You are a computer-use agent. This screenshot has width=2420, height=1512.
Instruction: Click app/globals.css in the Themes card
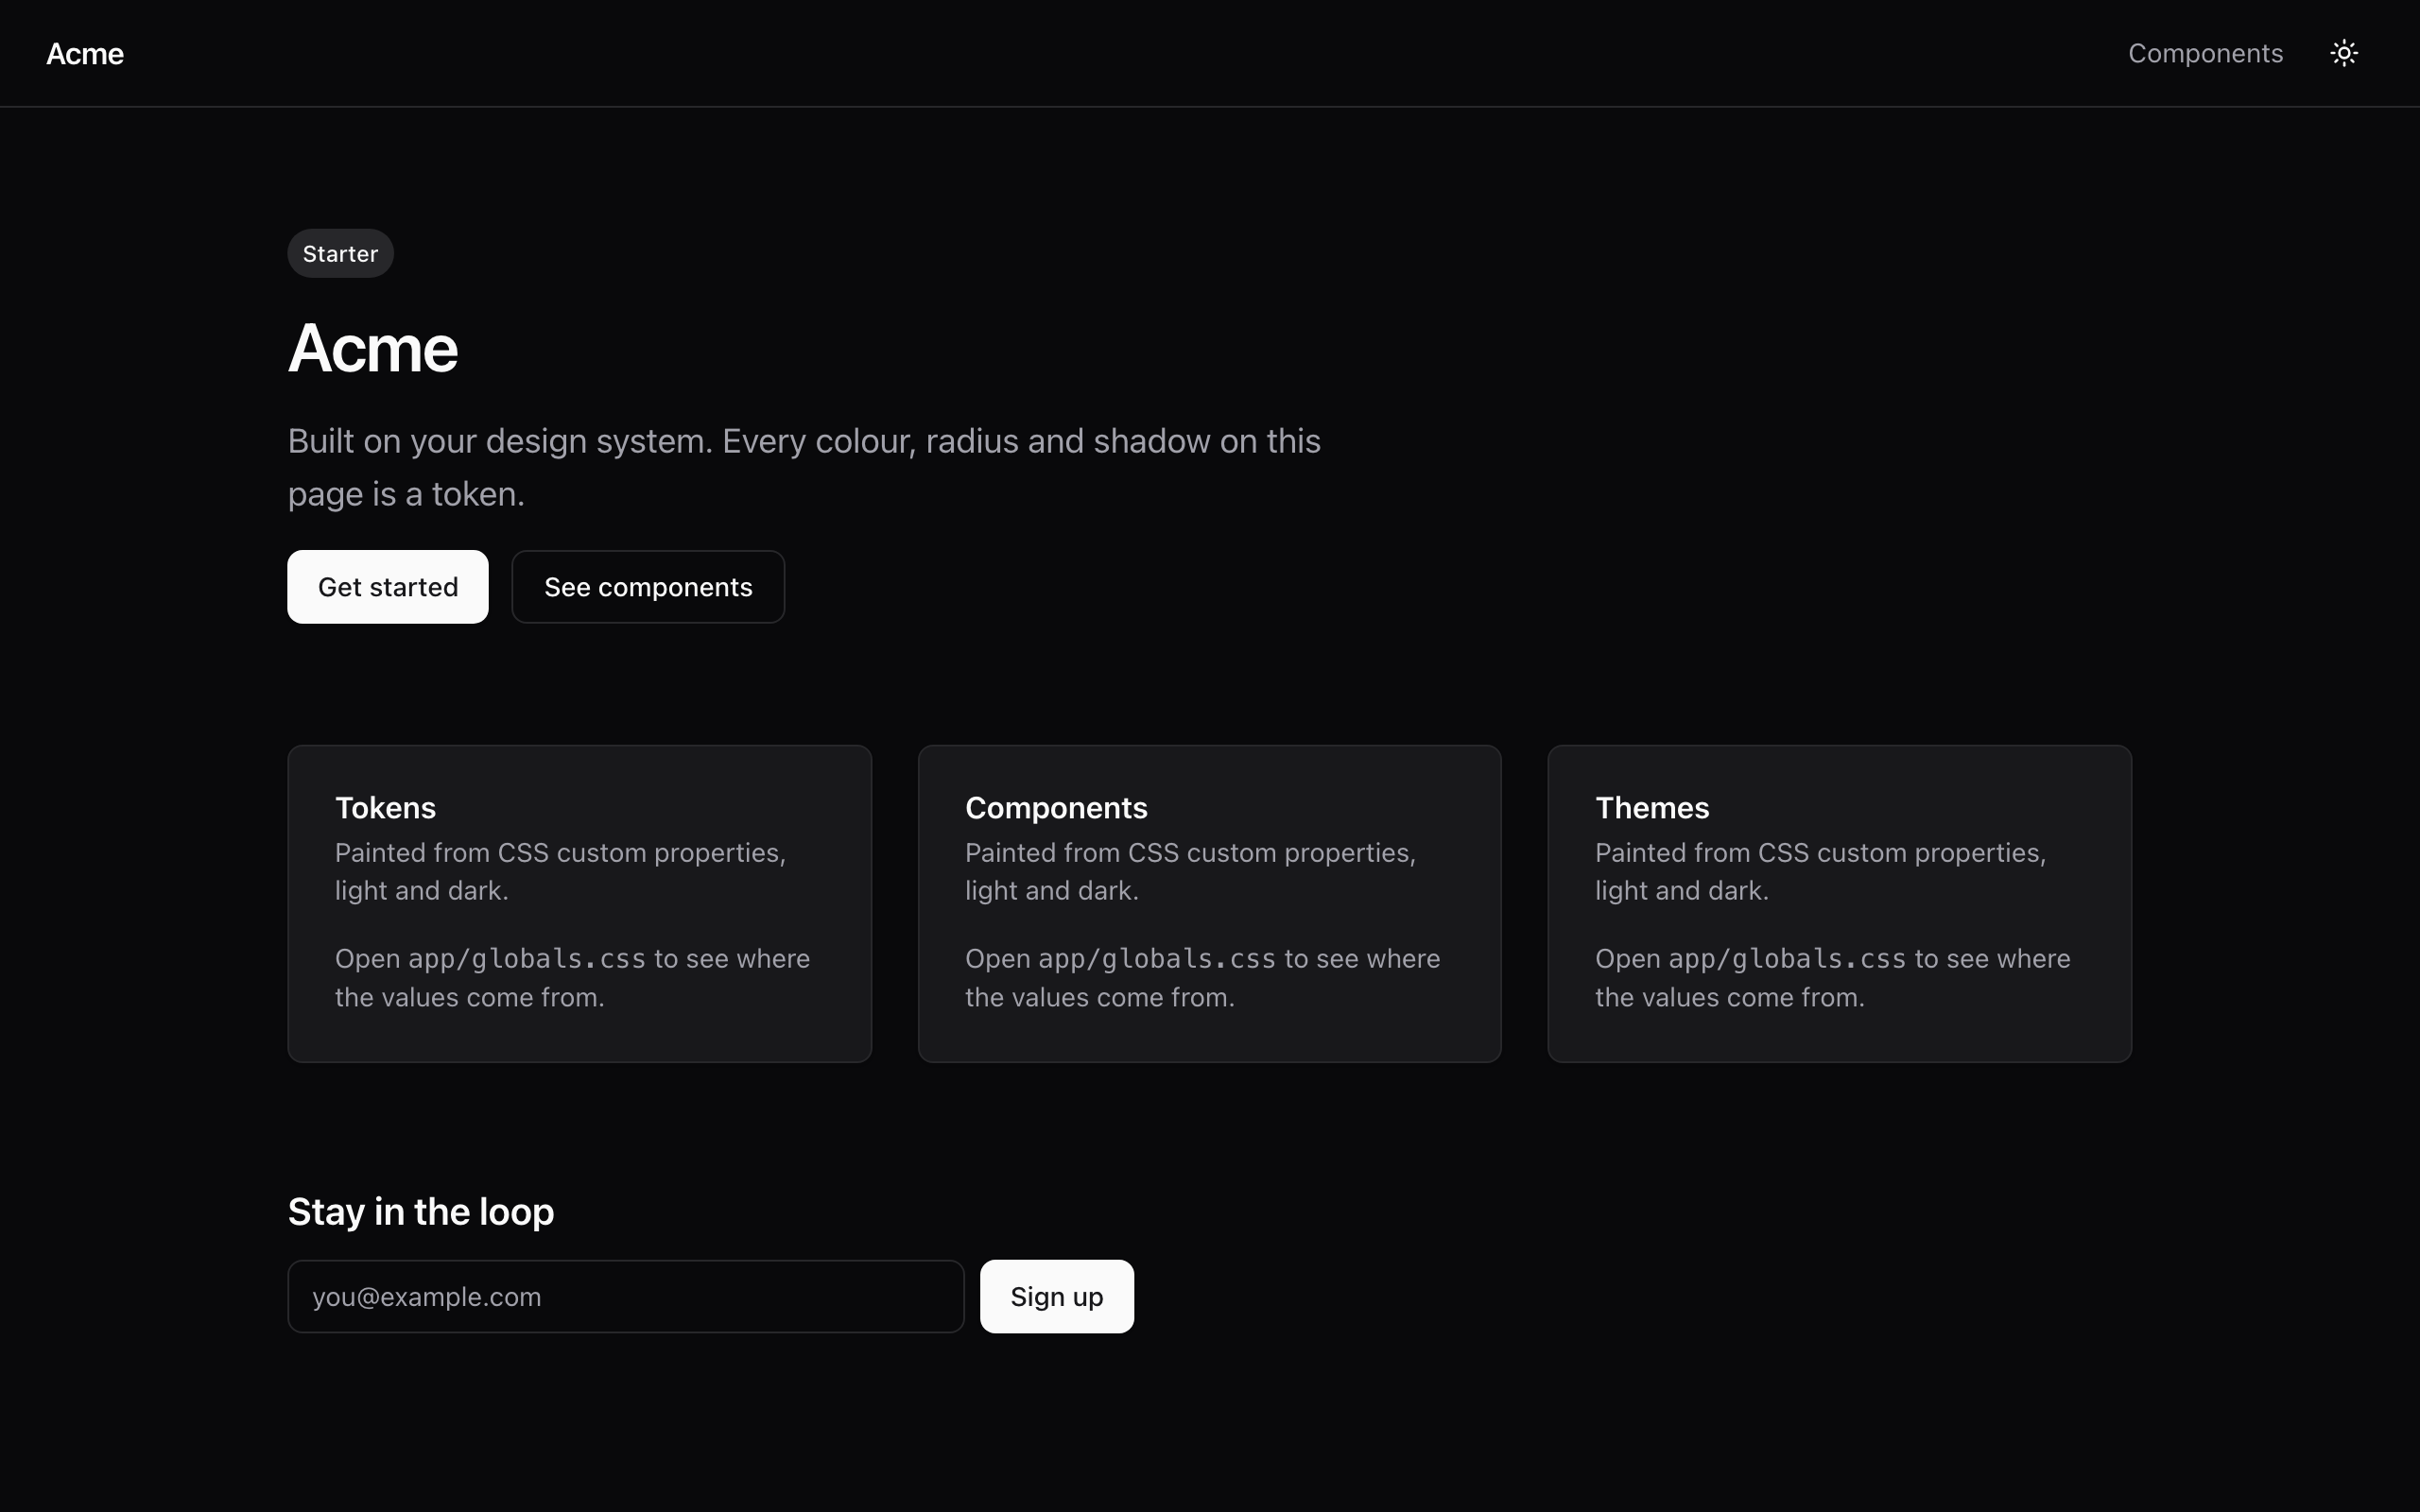1787,958
